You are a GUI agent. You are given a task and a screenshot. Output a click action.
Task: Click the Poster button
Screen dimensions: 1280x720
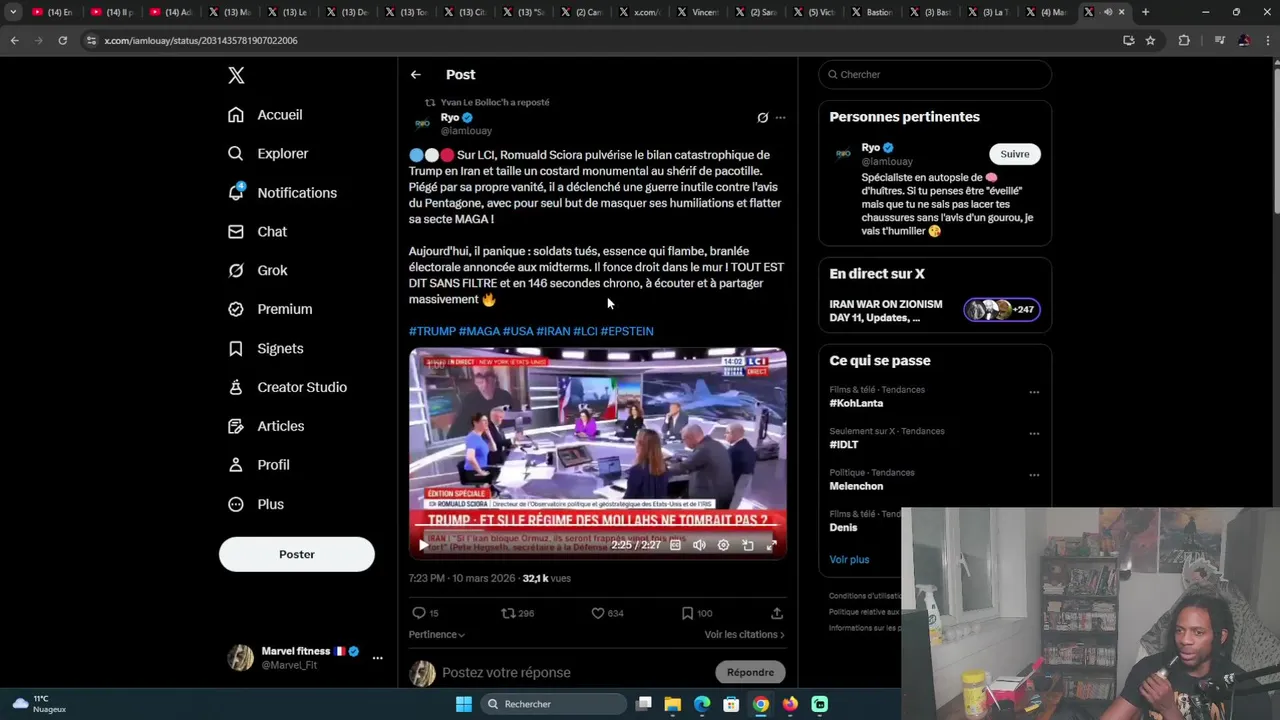[297, 554]
